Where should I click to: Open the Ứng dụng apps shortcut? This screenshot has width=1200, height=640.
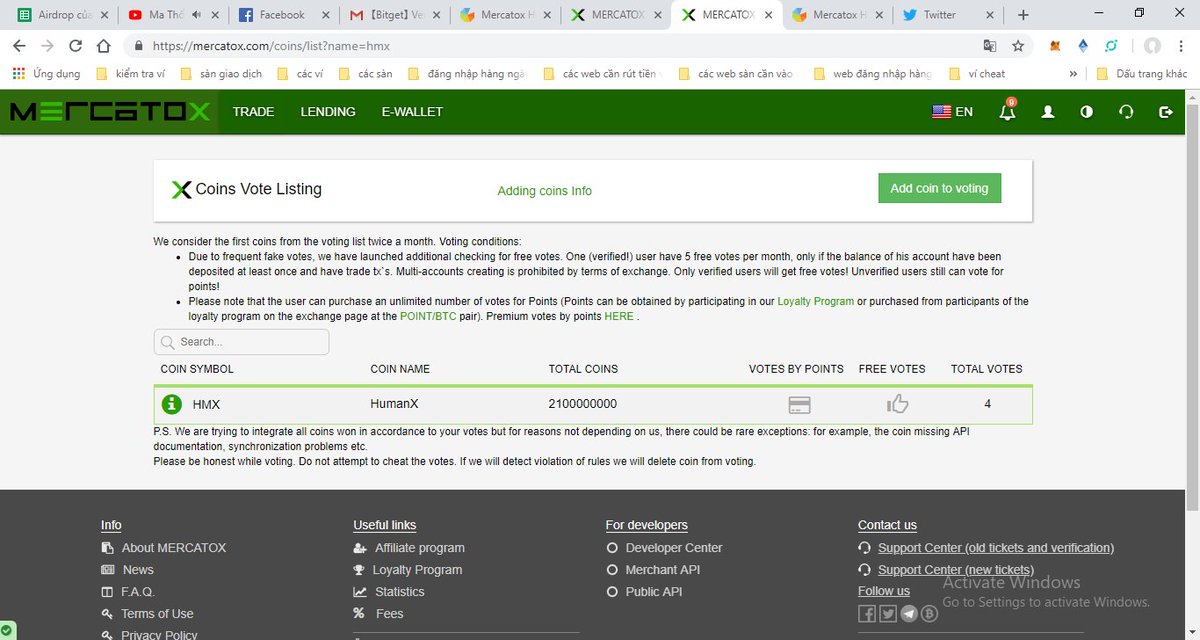click(45, 74)
